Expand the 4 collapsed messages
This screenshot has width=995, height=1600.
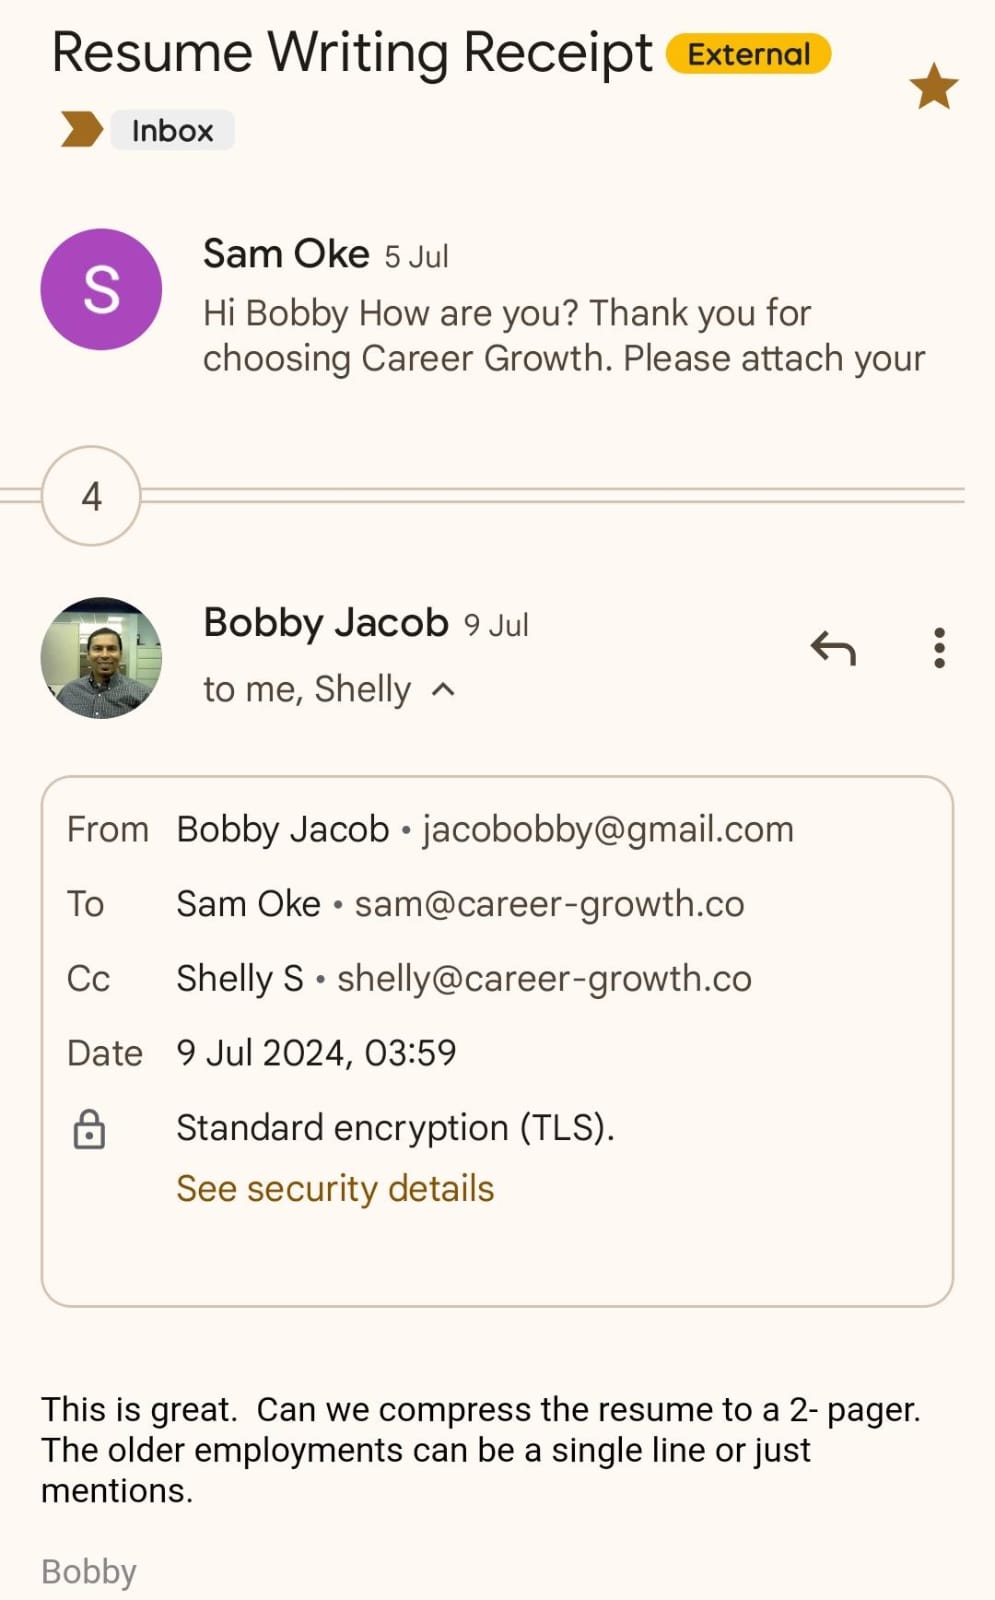tap(91, 496)
